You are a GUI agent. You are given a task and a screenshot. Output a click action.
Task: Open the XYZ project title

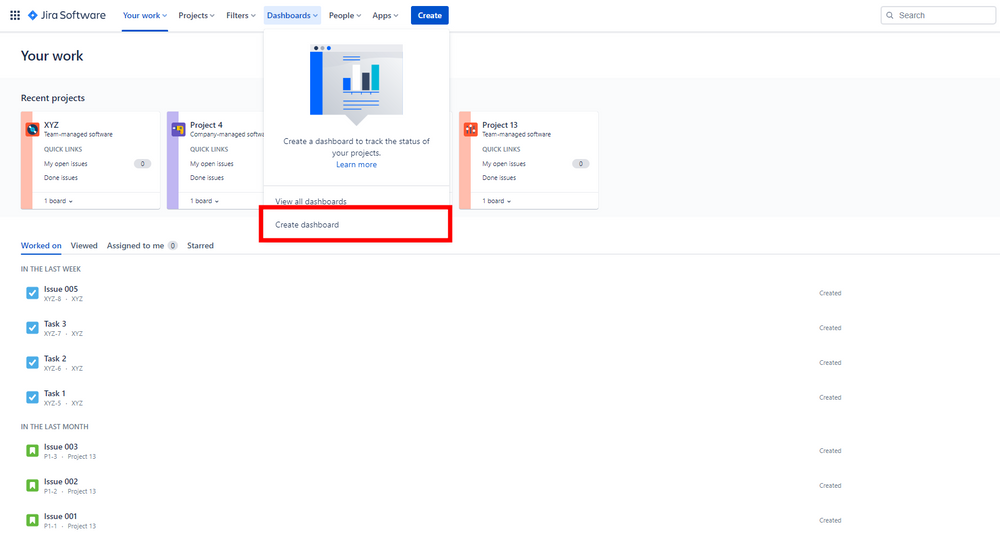(x=51, y=125)
